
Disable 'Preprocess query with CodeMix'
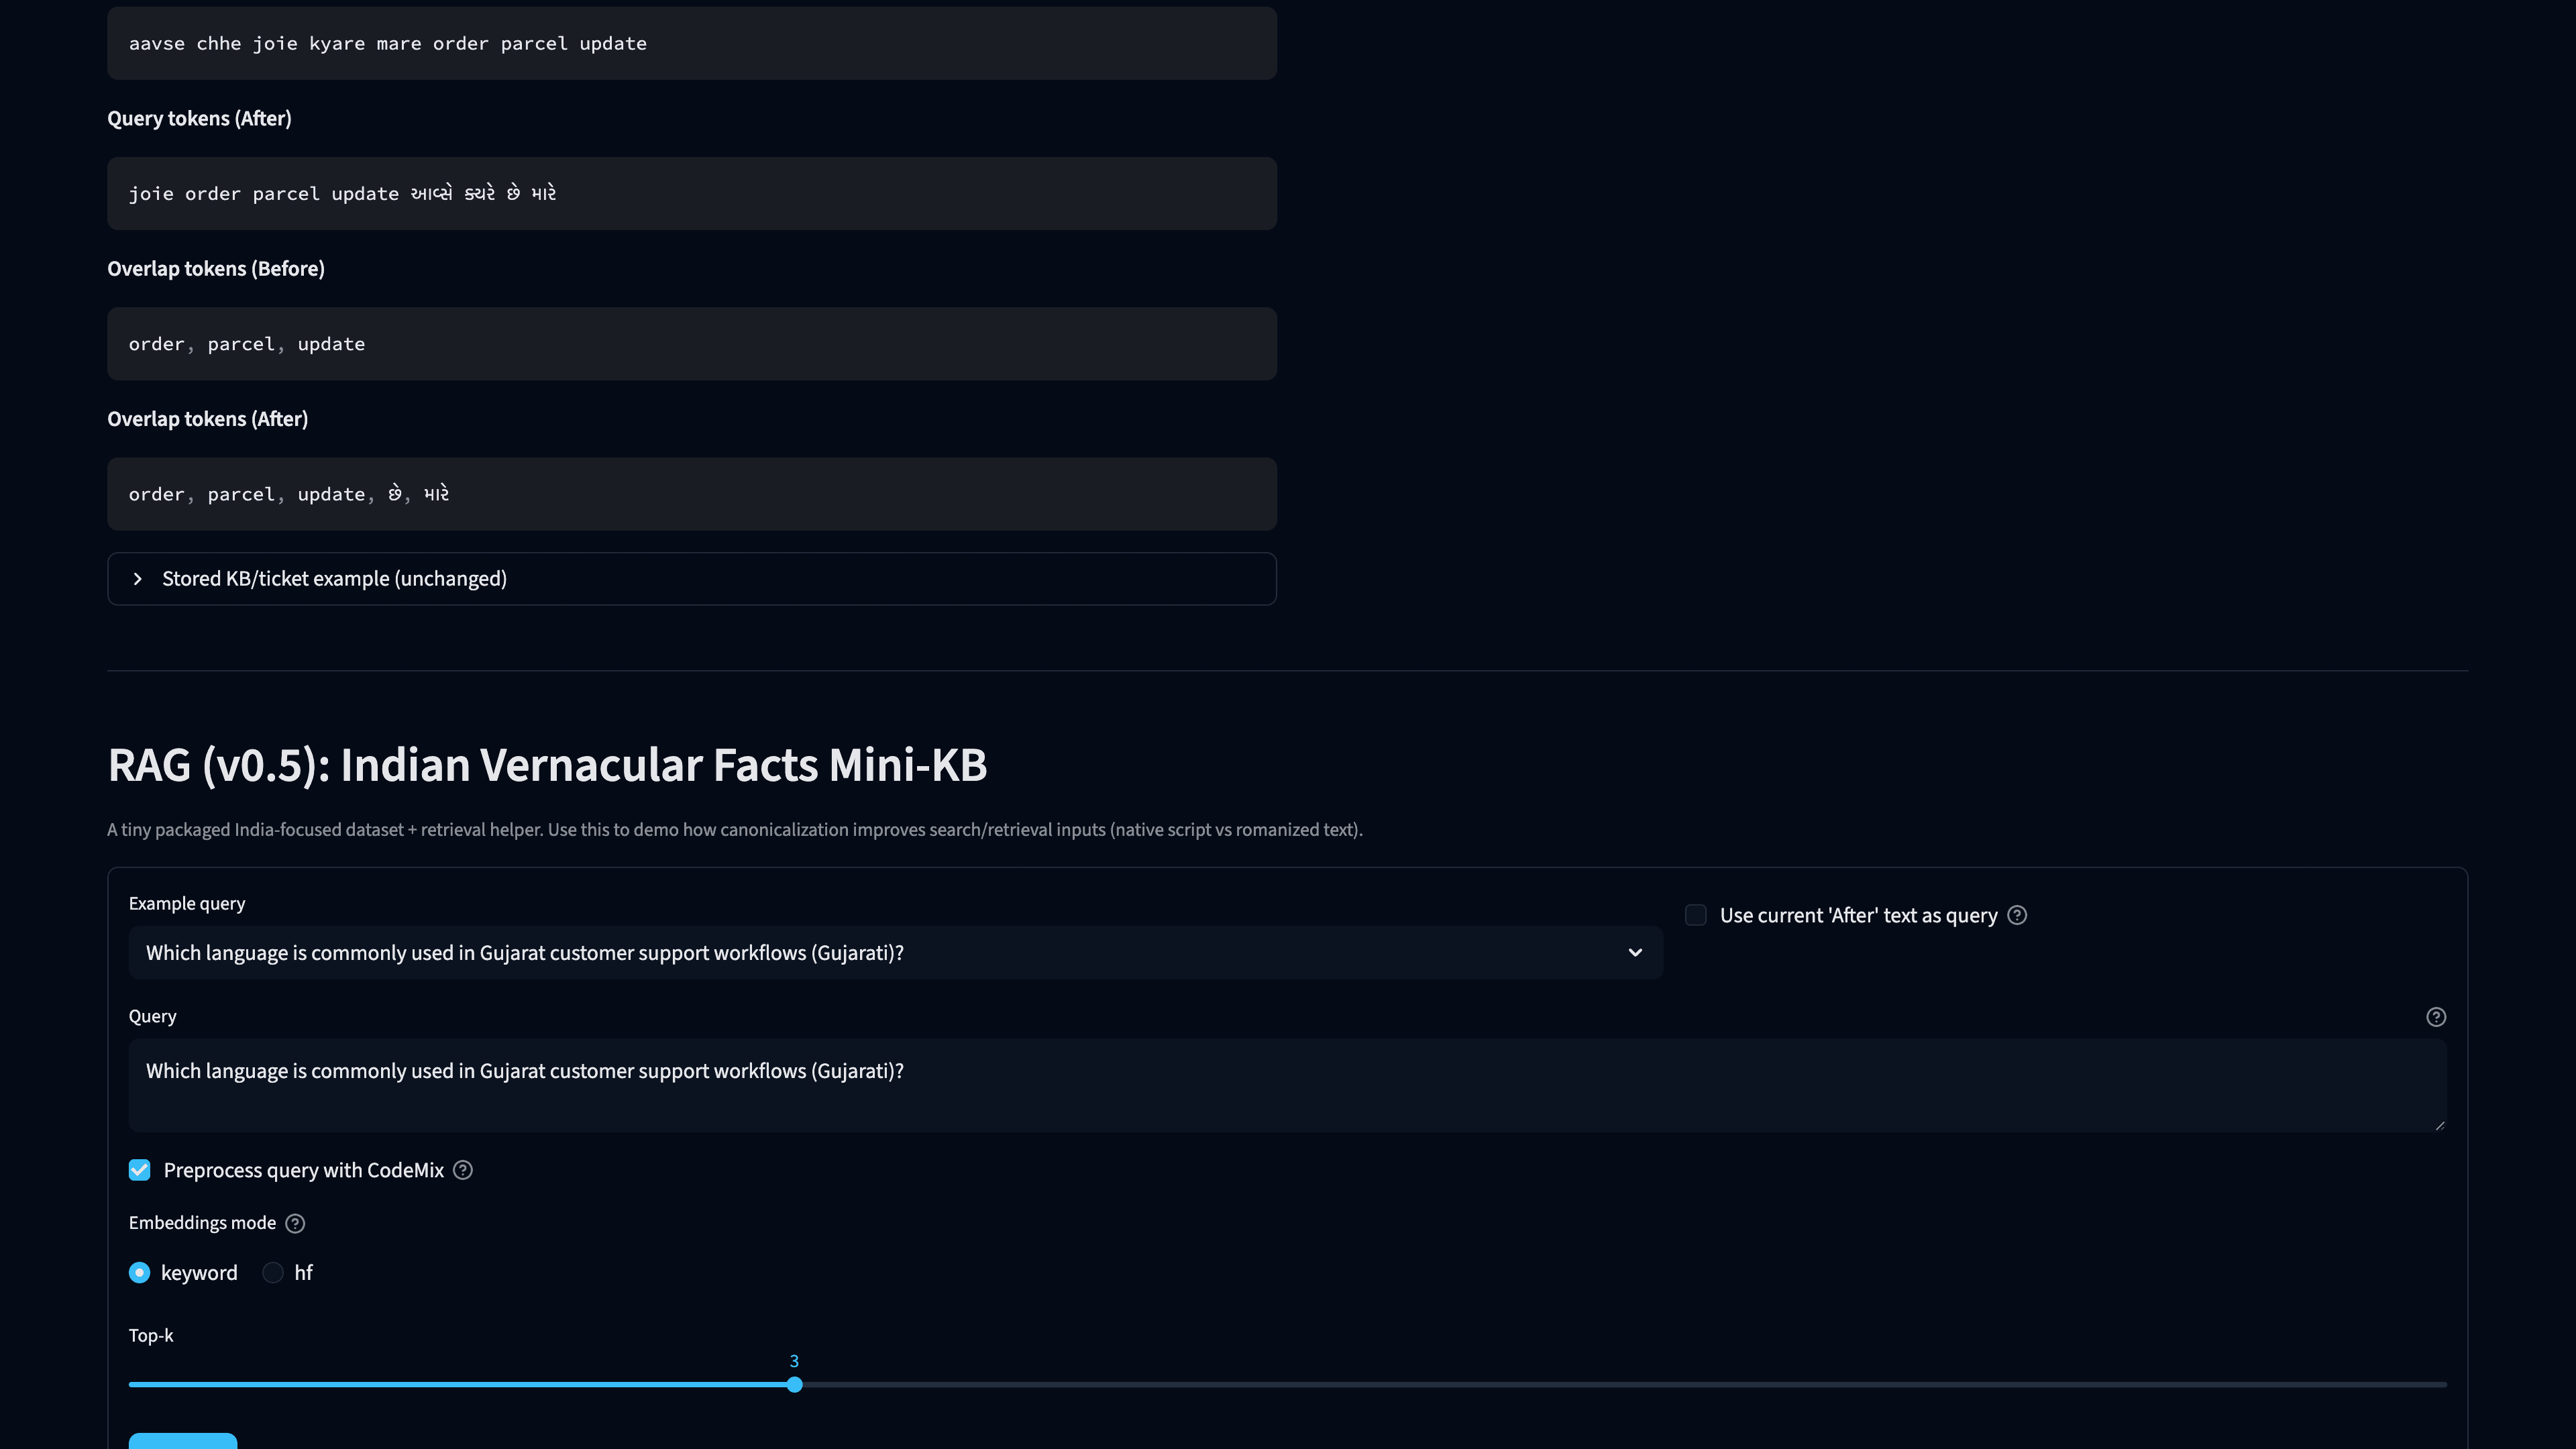point(139,1170)
